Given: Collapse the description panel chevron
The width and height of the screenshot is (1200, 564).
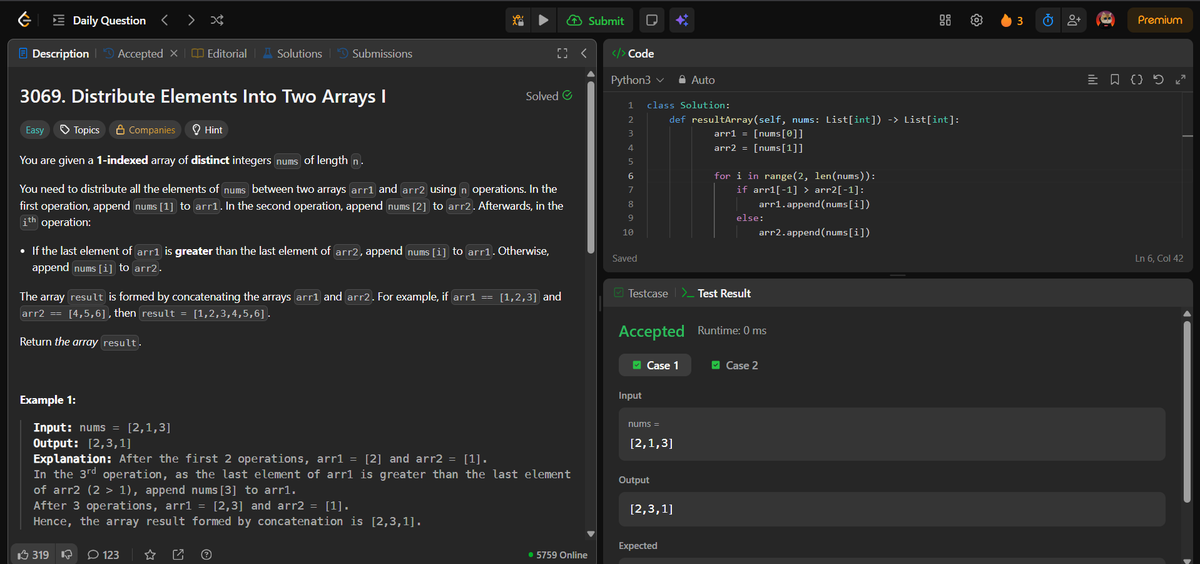Looking at the screenshot, I should tap(583, 53).
